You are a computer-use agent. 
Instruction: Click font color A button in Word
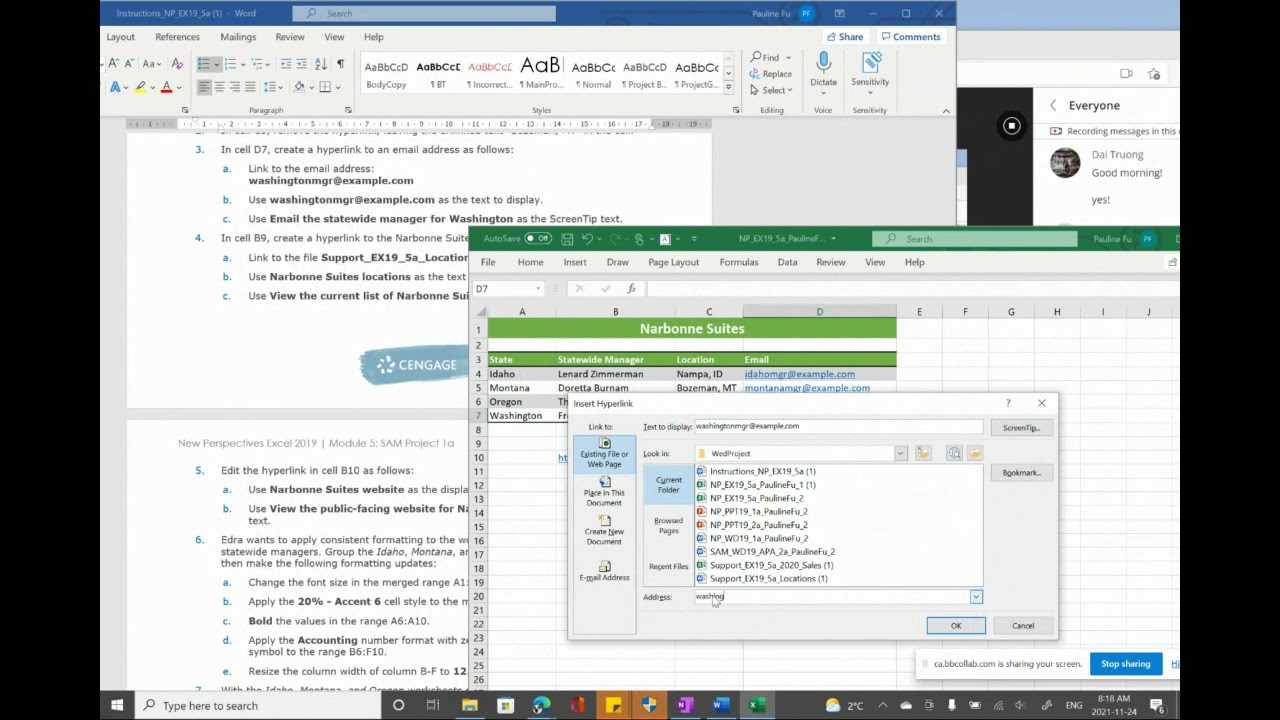pyautogui.click(x=167, y=87)
